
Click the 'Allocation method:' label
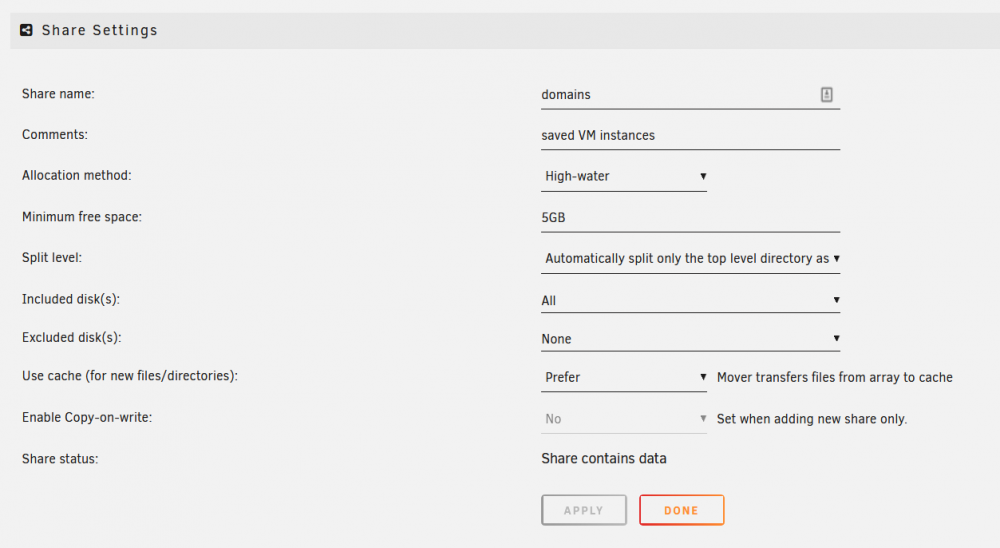tap(77, 175)
